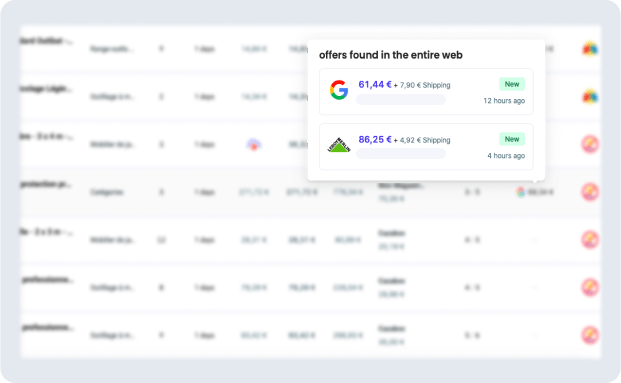Click the 'offers found in the entire web' heading
Viewport: 621px width, 383px height.
(391, 55)
